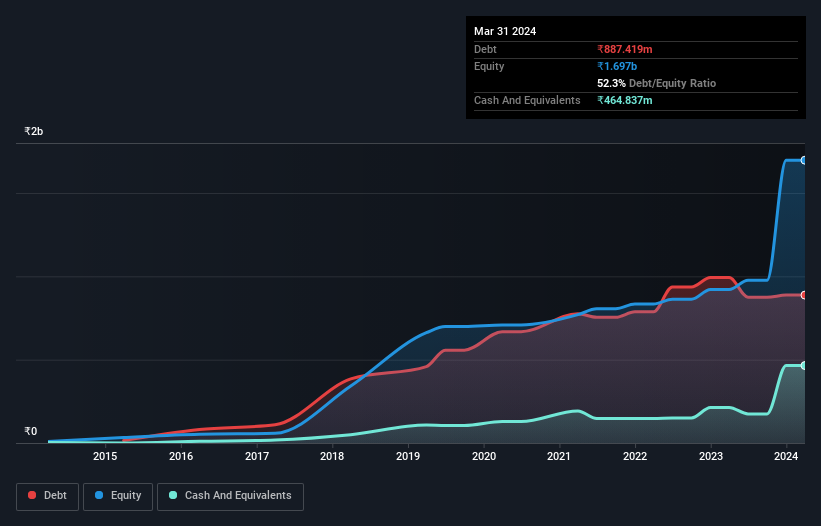Click the 2024 x-axis label
Viewport: 821px width, 526px height.
(x=786, y=456)
